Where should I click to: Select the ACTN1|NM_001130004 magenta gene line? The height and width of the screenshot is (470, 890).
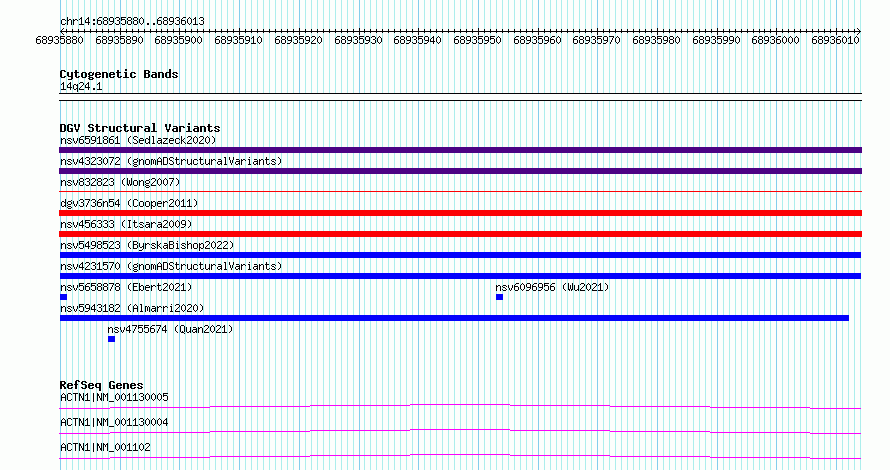coord(460,431)
